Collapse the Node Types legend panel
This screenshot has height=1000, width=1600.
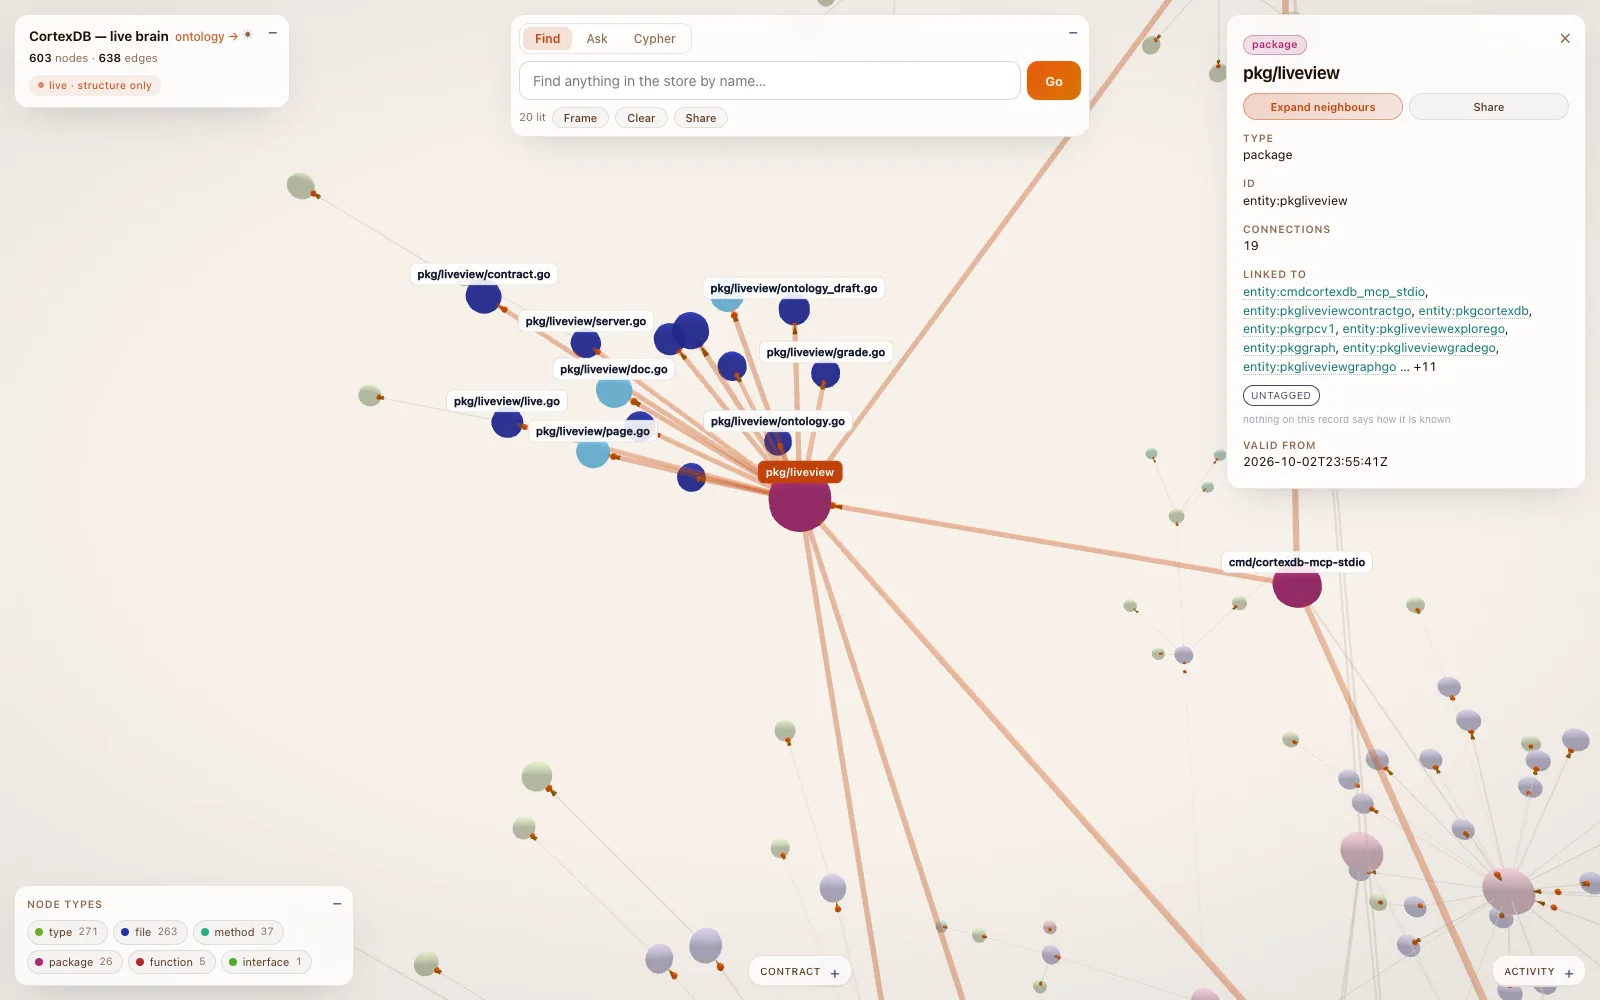337,904
